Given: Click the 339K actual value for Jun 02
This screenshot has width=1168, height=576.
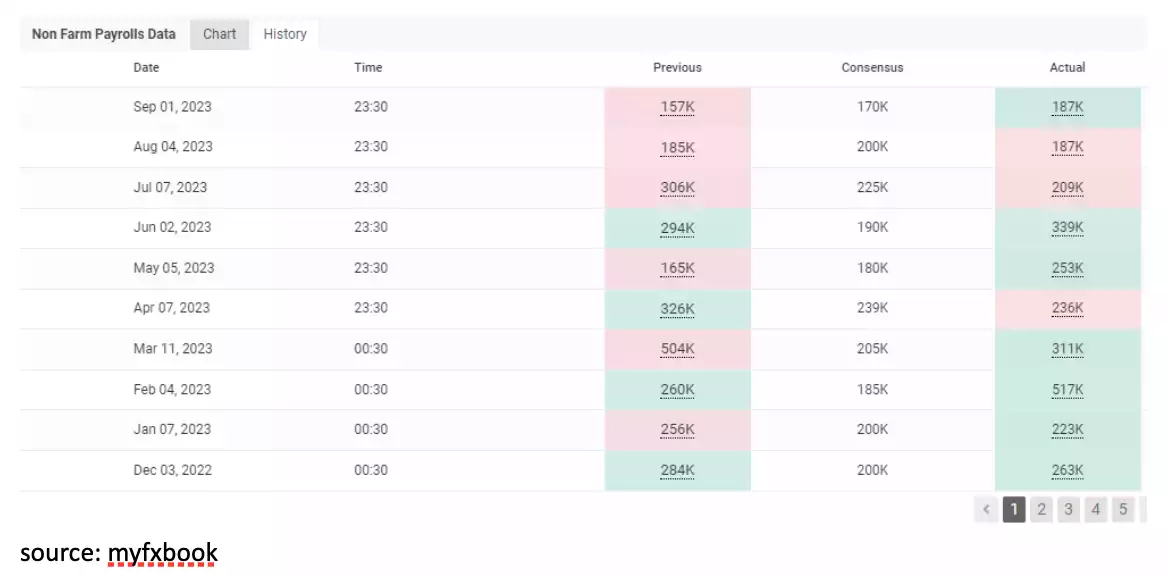Looking at the screenshot, I should [1067, 228].
